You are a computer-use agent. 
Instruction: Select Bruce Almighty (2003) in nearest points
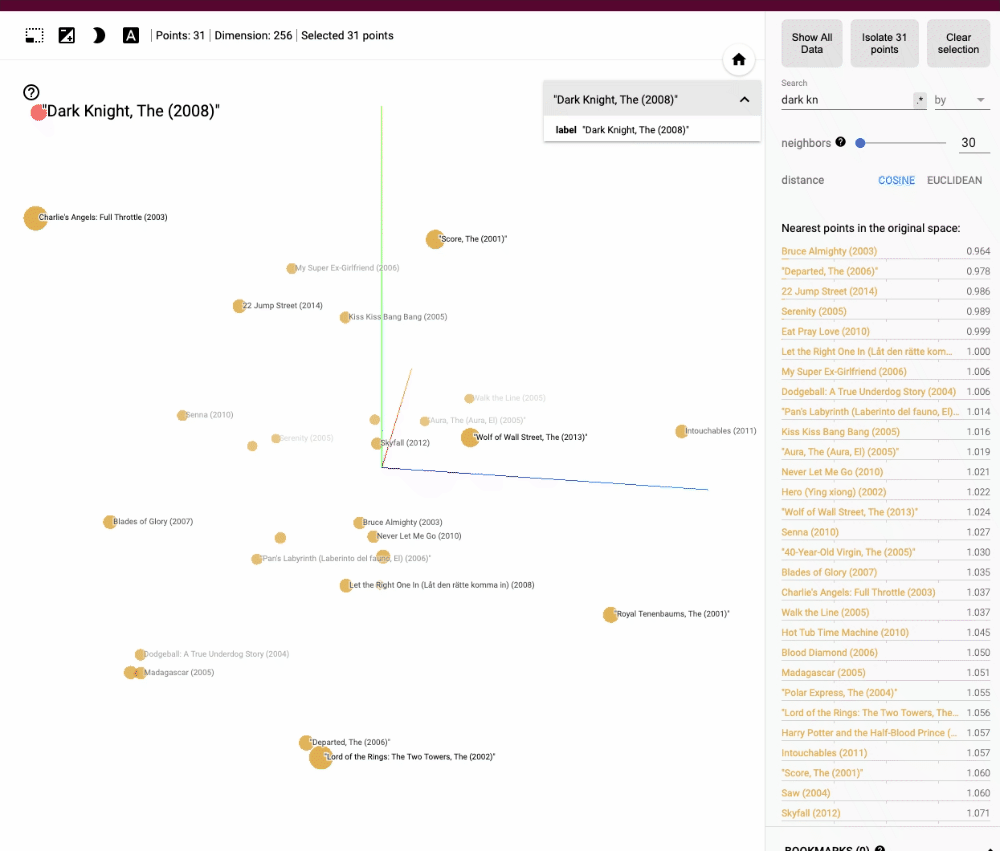click(829, 252)
